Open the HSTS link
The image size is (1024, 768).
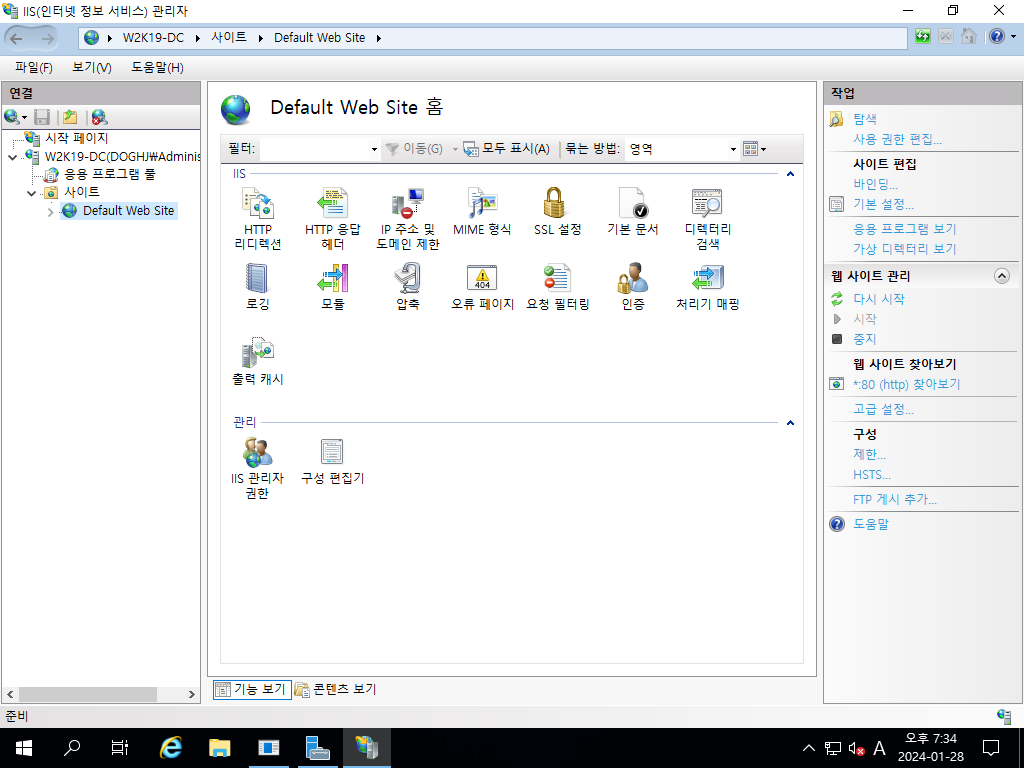[871, 475]
